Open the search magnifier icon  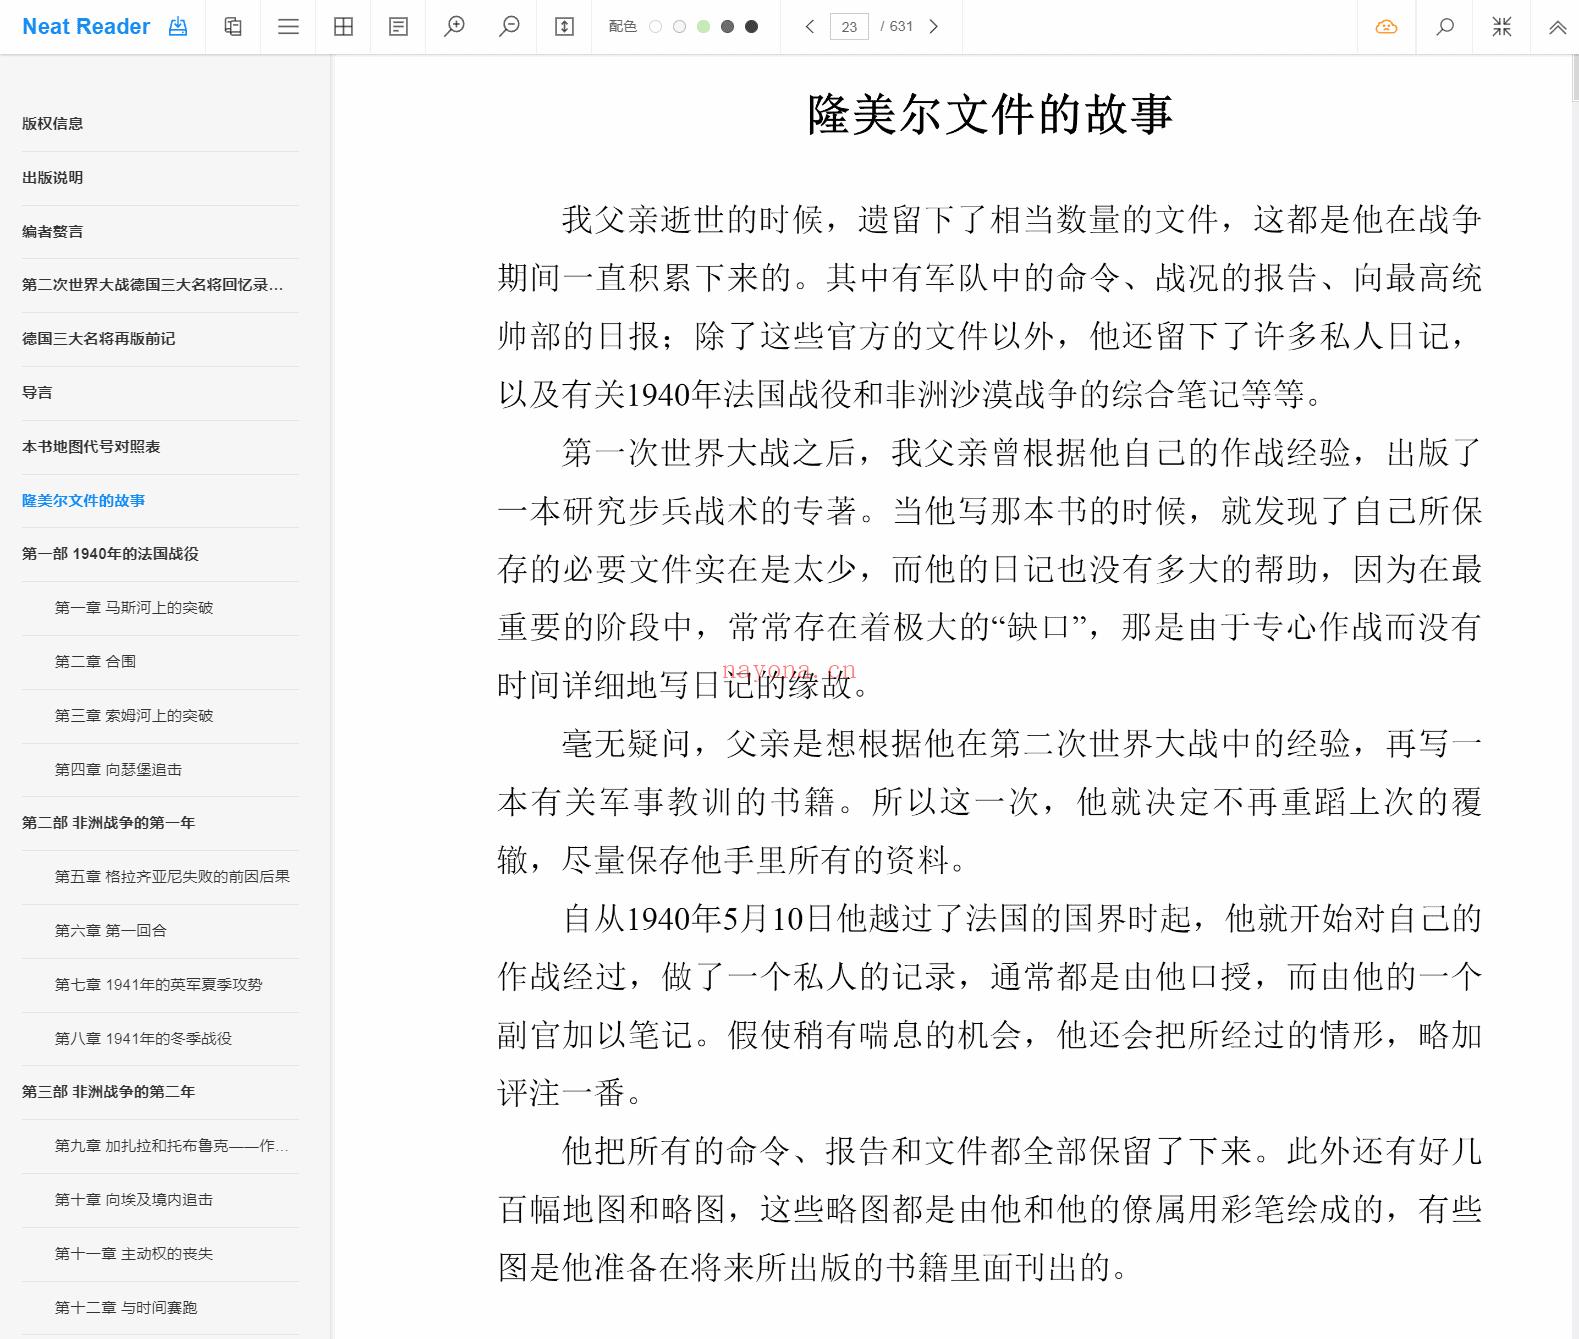click(1445, 27)
